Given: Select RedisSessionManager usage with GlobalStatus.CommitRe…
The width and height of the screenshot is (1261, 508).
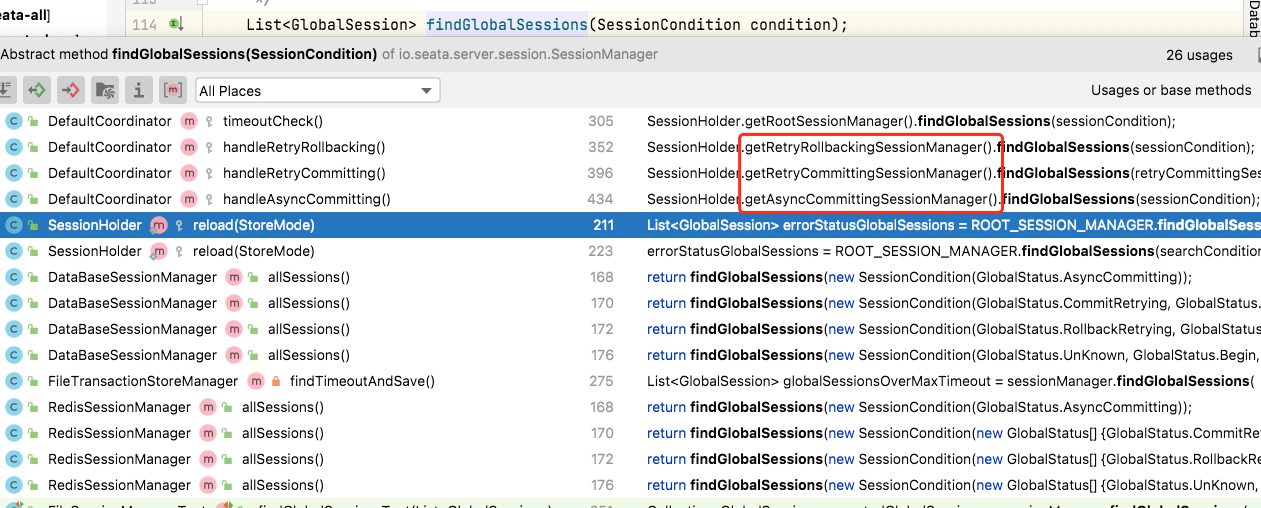Looking at the screenshot, I should click(x=630, y=433).
